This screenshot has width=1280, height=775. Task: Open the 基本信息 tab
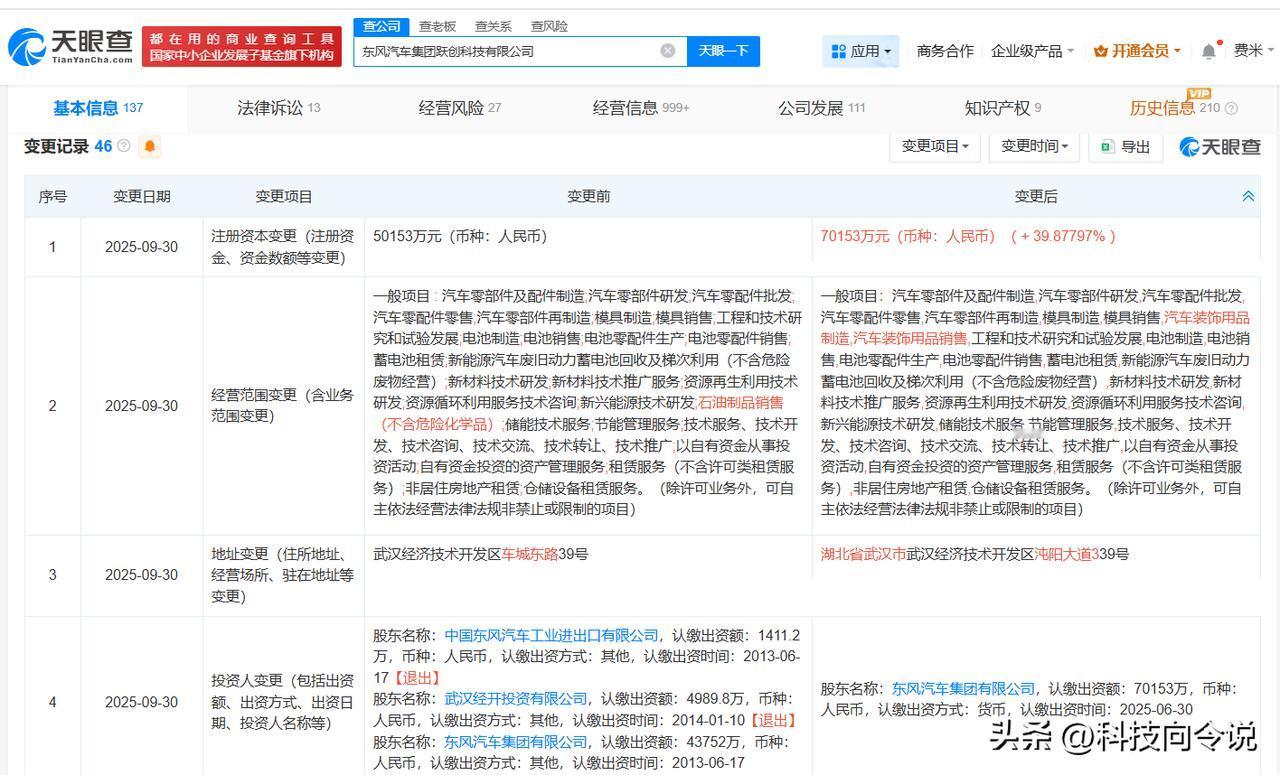(98, 108)
